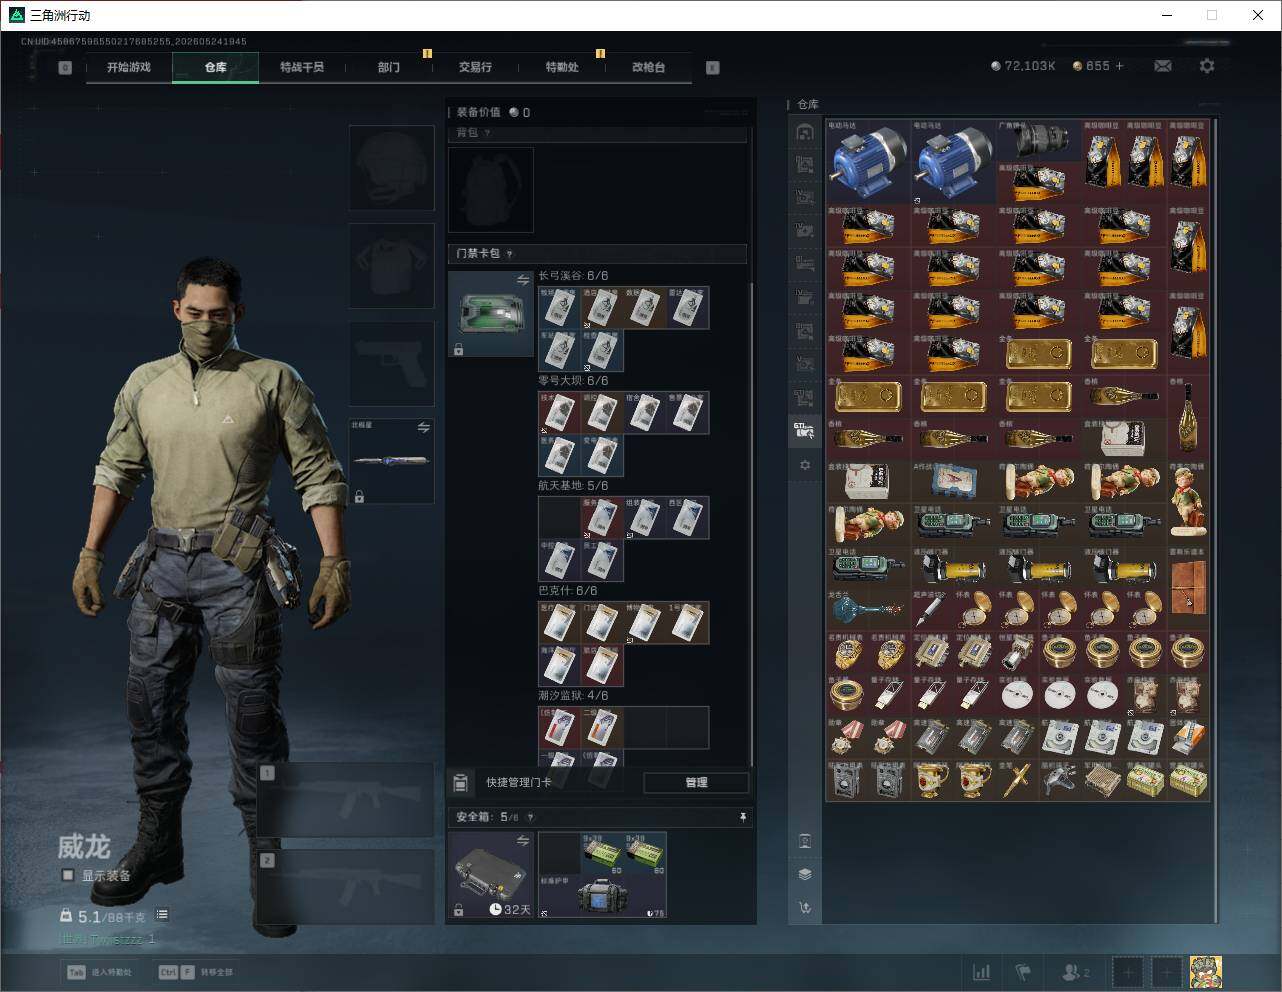Open the player avatar in bottom bar
The height and width of the screenshot is (992, 1282).
click(x=1205, y=972)
